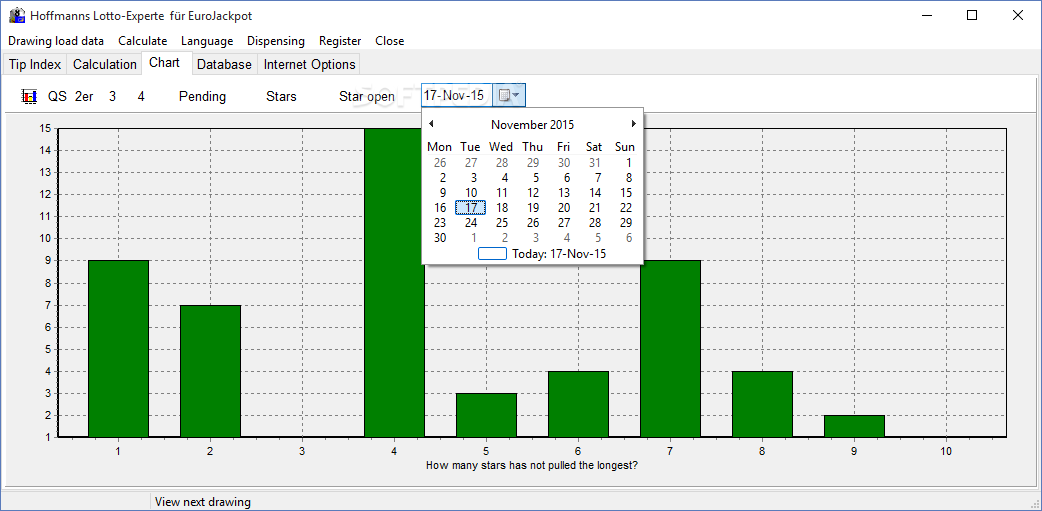Open the Register menu
The width and height of the screenshot is (1042, 511).
(340, 41)
